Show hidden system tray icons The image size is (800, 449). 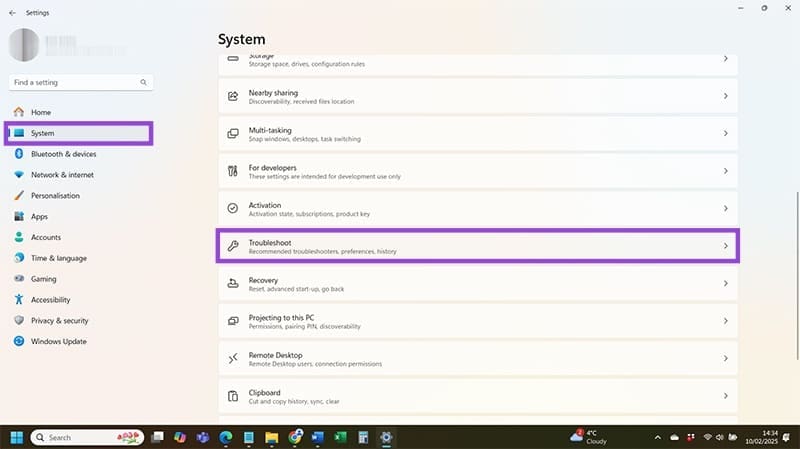point(658,437)
